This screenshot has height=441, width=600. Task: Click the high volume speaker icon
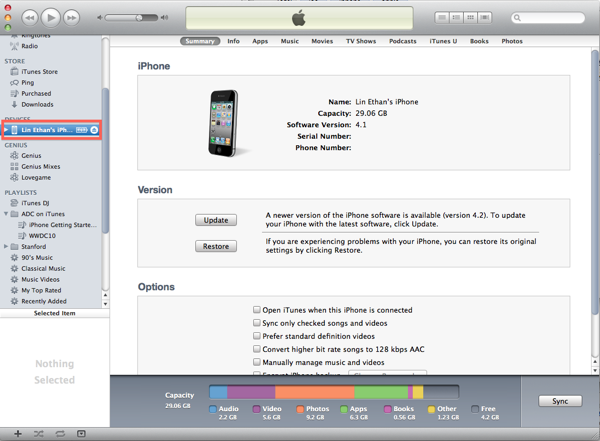(x=165, y=18)
